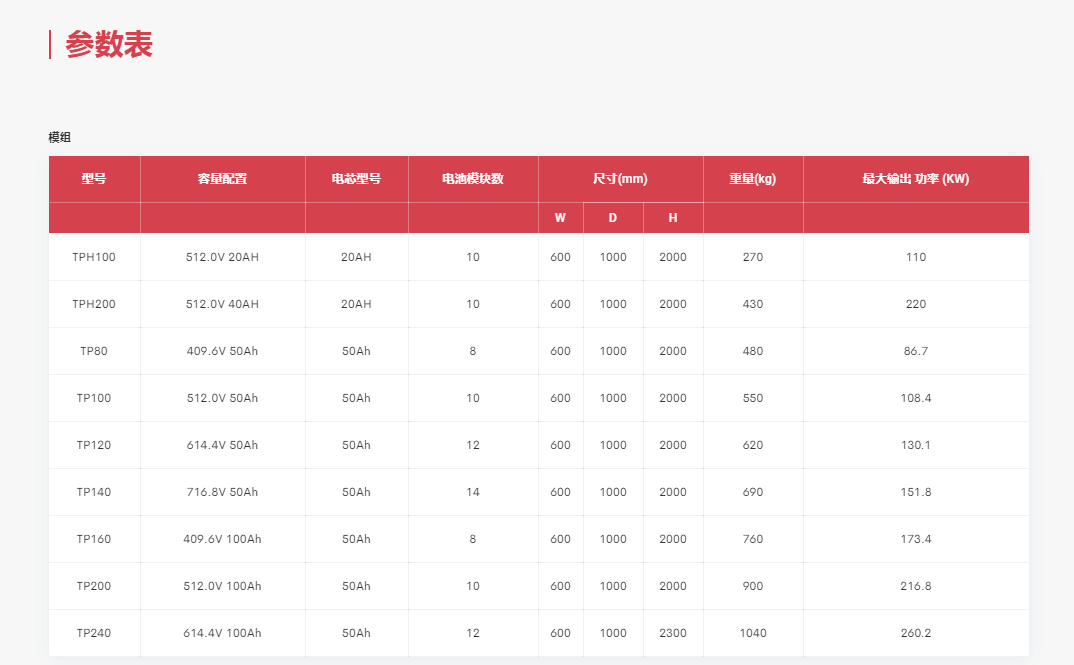Click the 409.6V 50Ah capacity cell
1074x665 pixels.
coord(223,351)
